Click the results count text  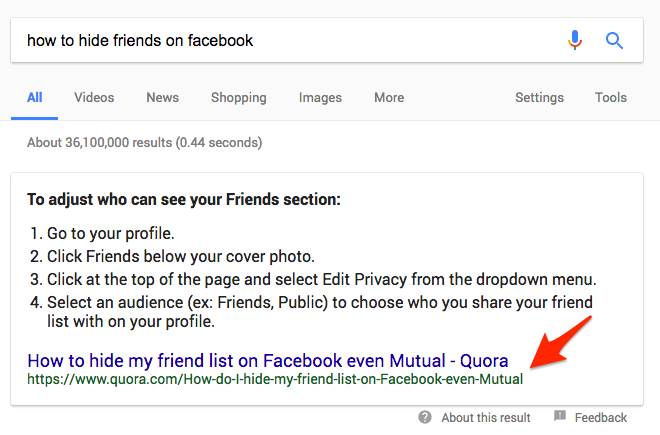pos(144,142)
